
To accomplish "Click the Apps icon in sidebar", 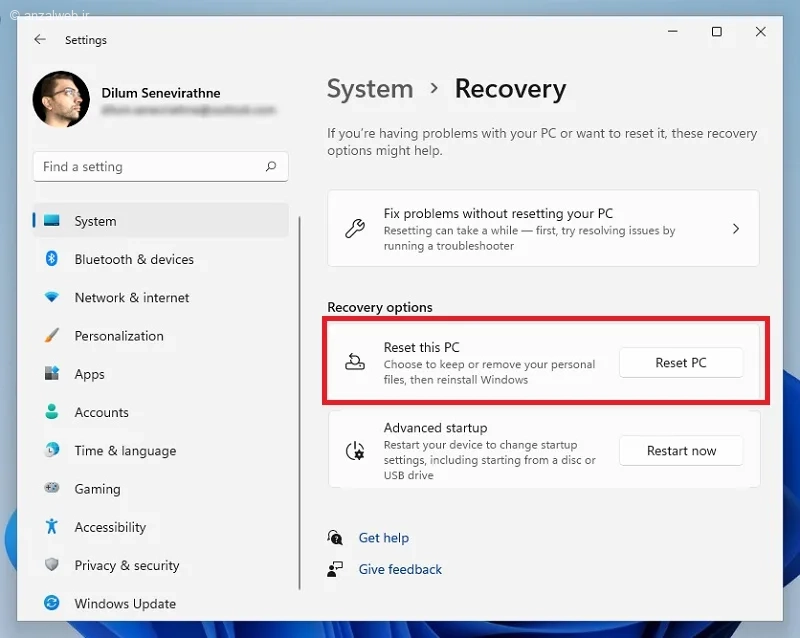I will 52,374.
